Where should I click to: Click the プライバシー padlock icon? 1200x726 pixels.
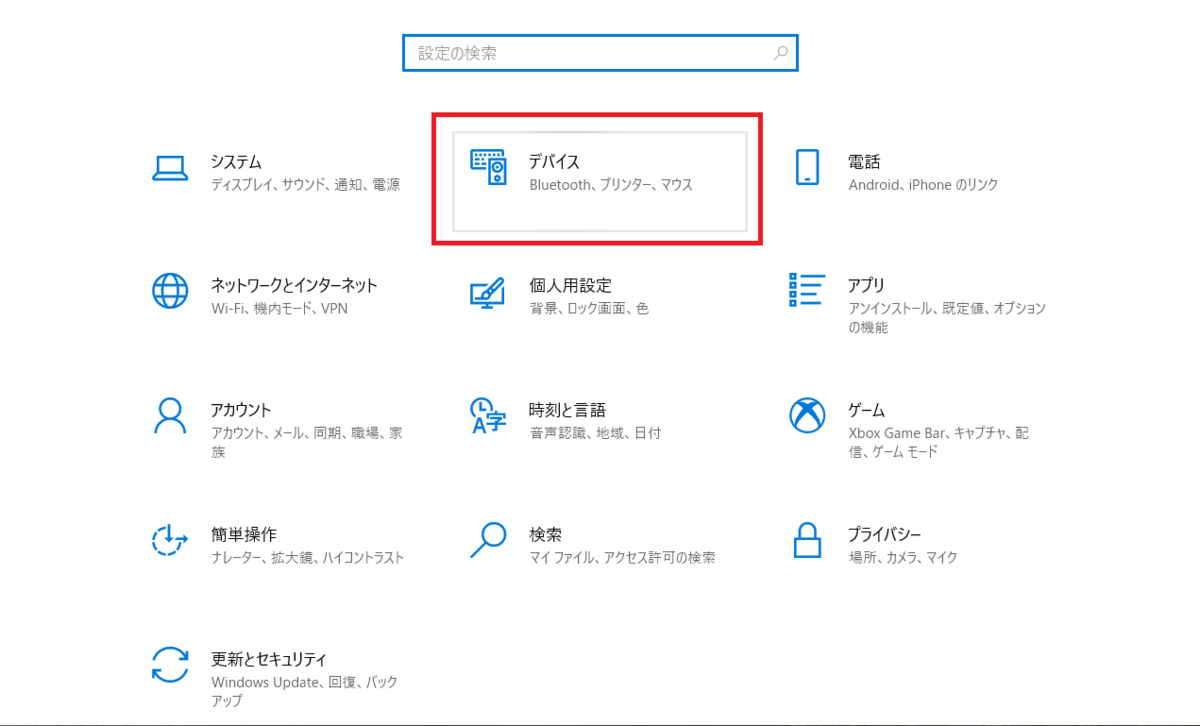tap(807, 540)
